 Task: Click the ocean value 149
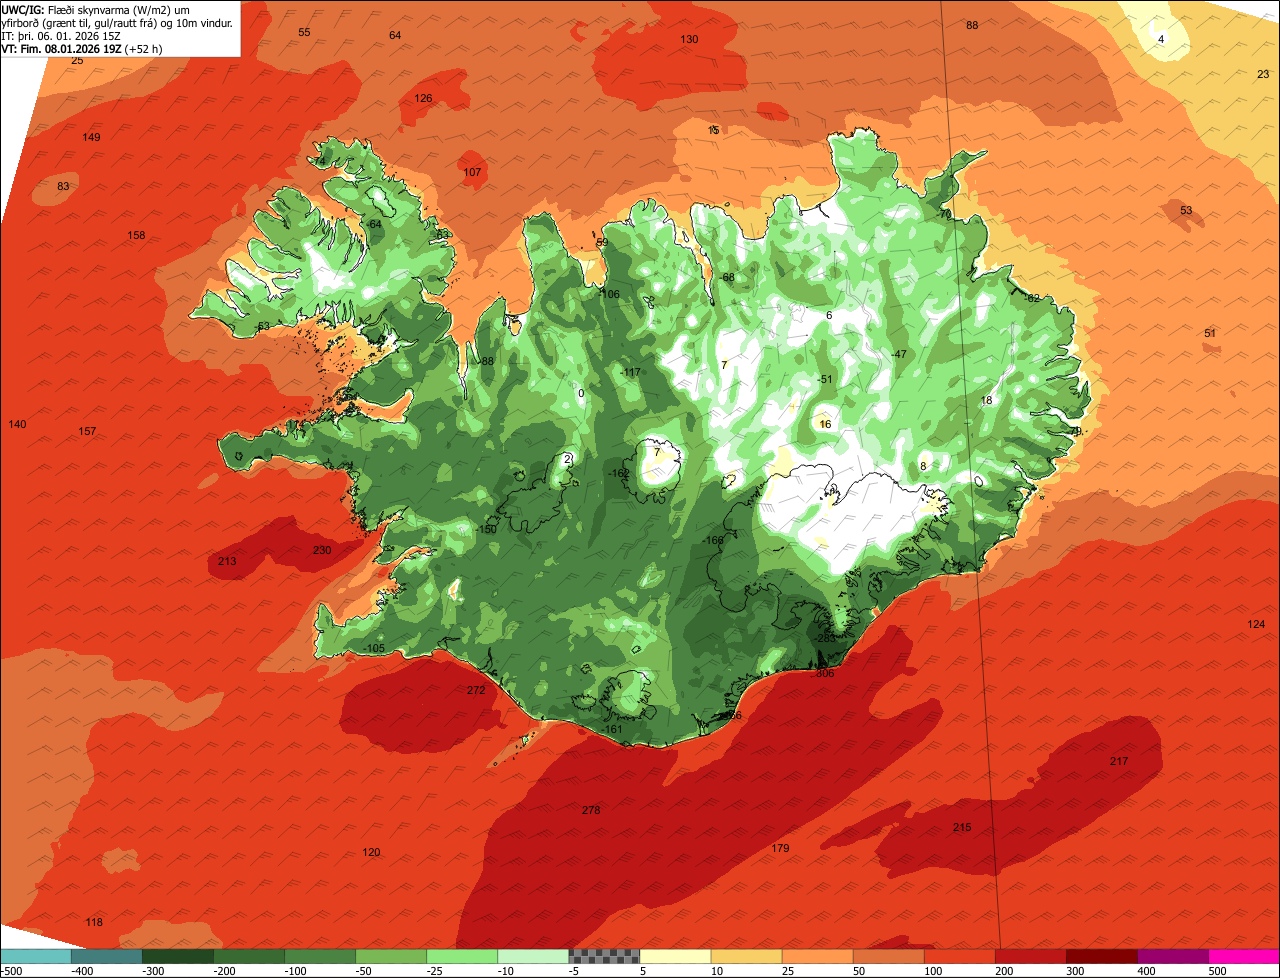[92, 137]
